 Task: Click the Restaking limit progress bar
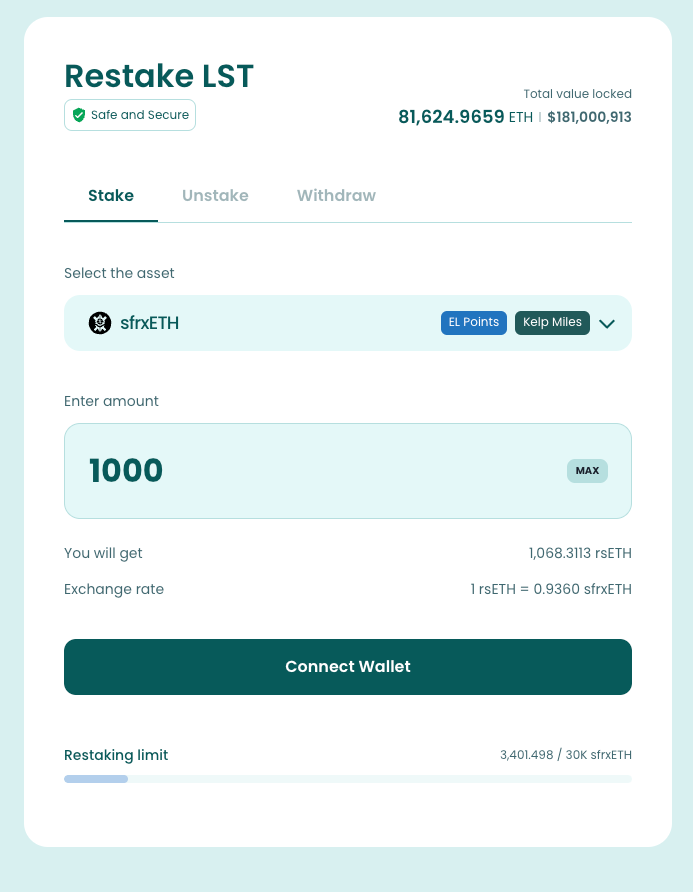tap(348, 779)
